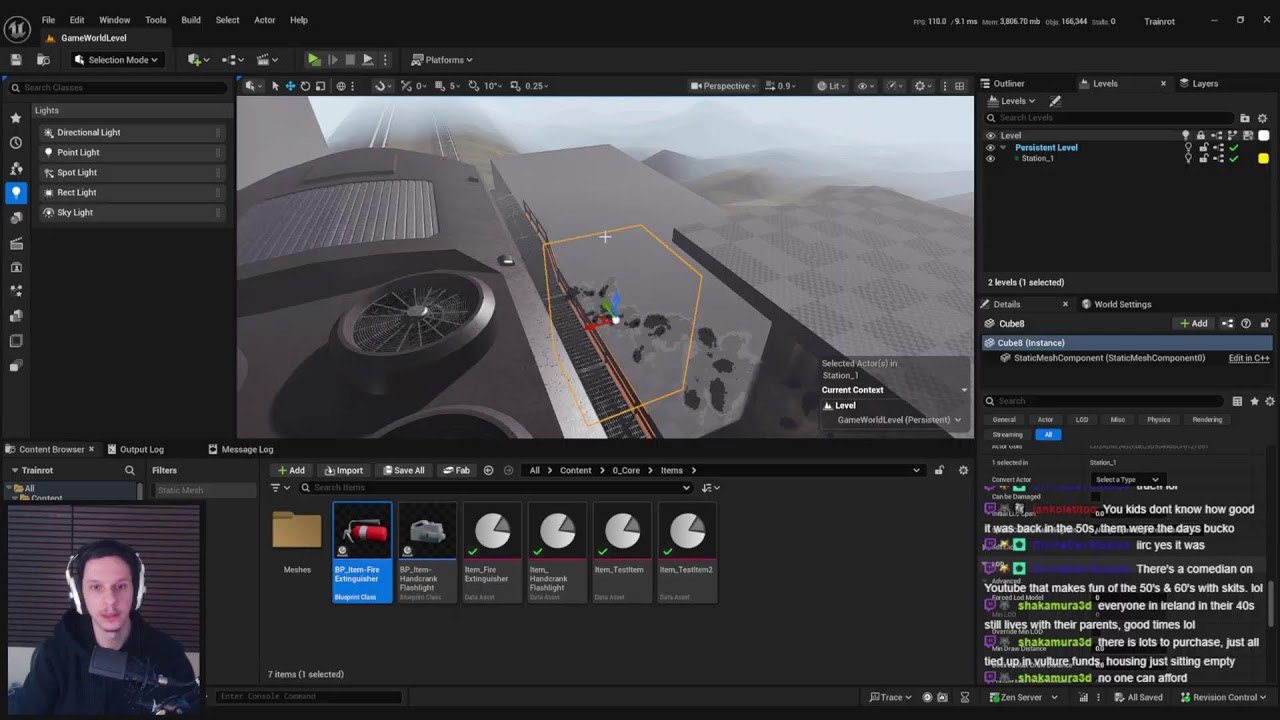Expand the Platforms dropdown
The height and width of the screenshot is (720, 1280).
pos(443,60)
